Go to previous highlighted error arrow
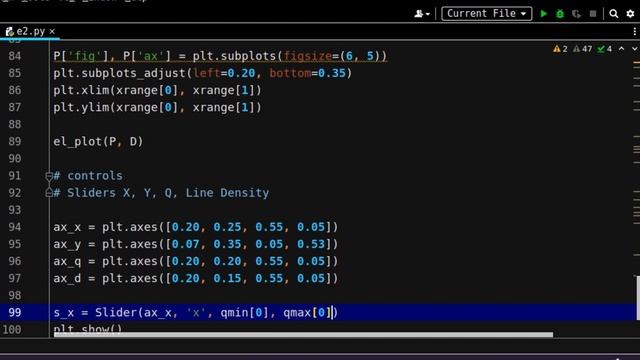This screenshot has width=640, height=360. tap(621, 49)
